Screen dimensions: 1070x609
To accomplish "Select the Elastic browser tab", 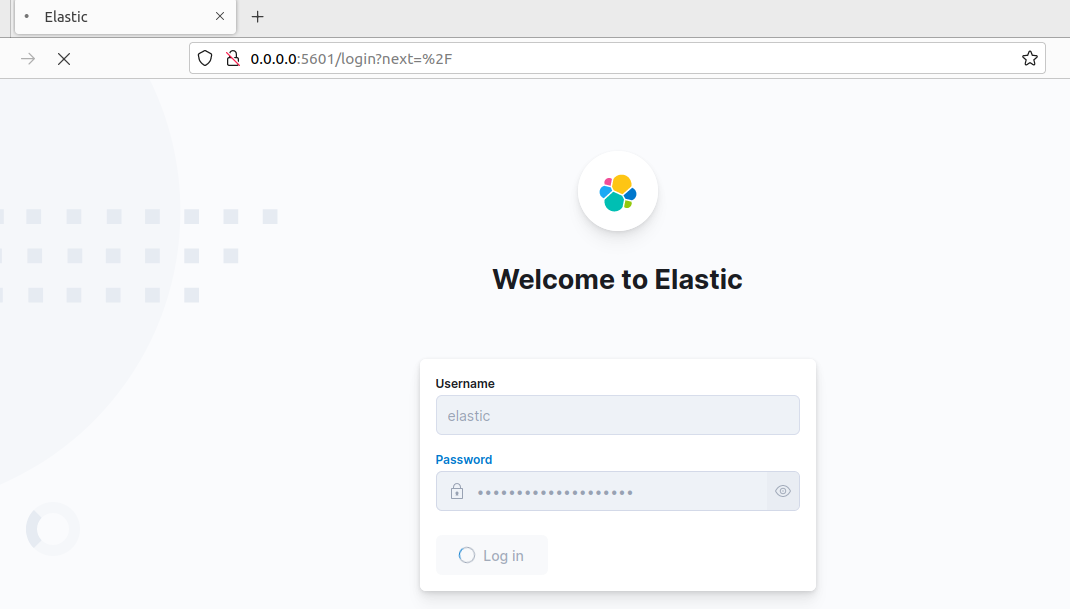I will 126,17.
